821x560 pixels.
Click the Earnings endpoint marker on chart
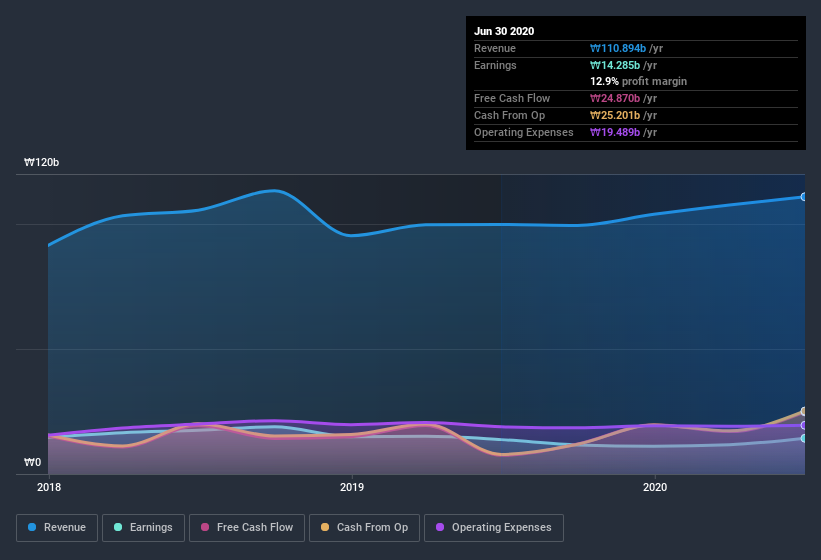(804, 438)
